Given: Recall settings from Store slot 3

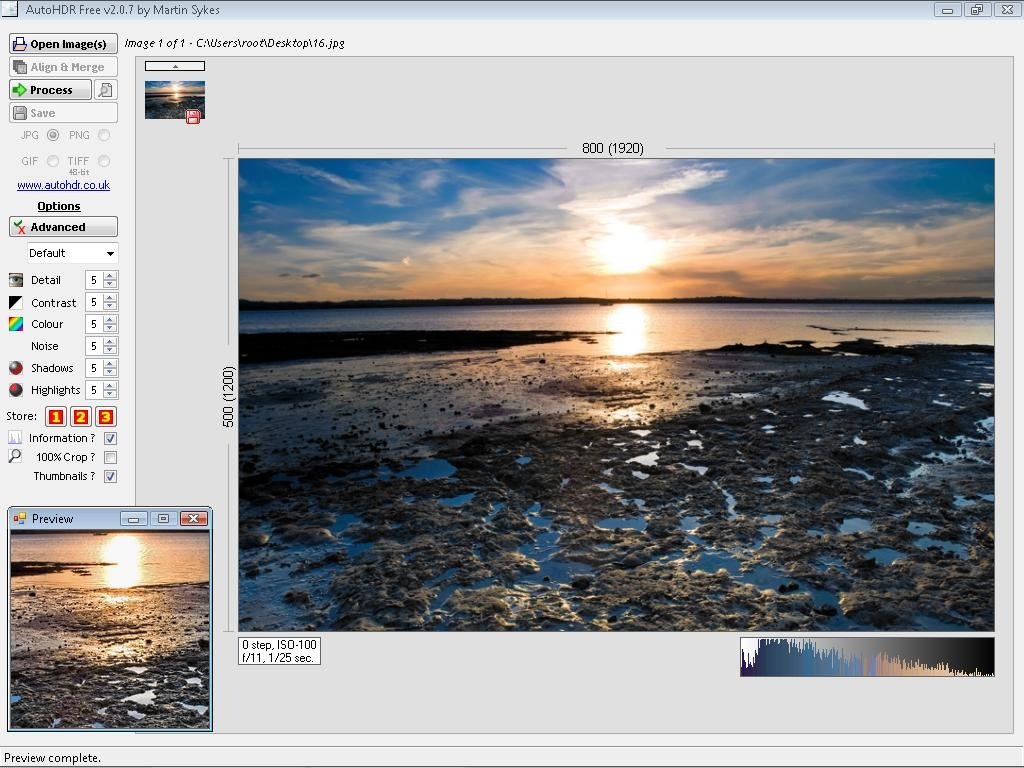Looking at the screenshot, I should [x=106, y=416].
